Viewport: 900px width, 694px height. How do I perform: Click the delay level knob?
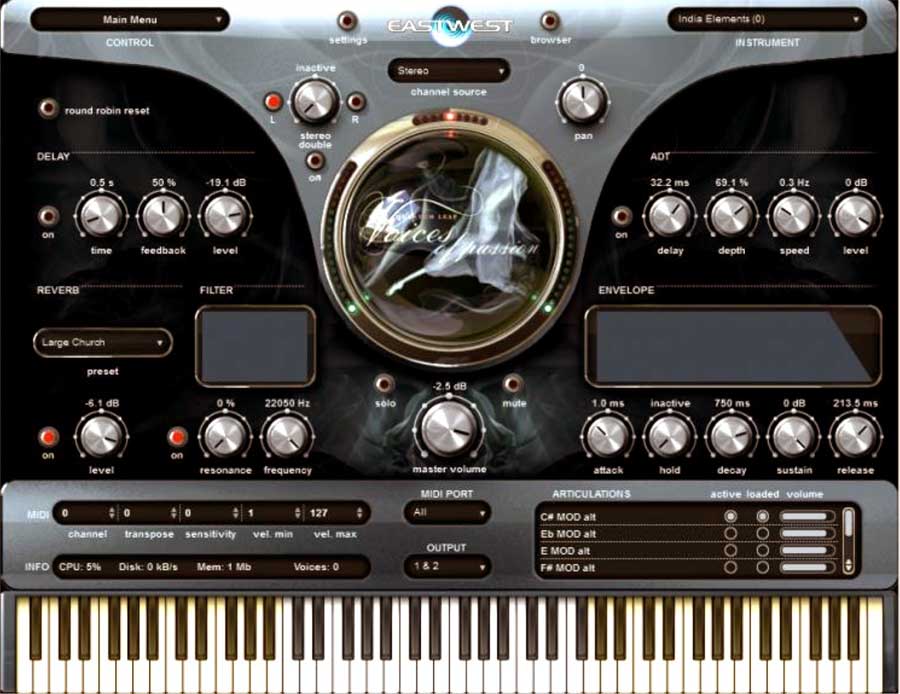click(225, 216)
